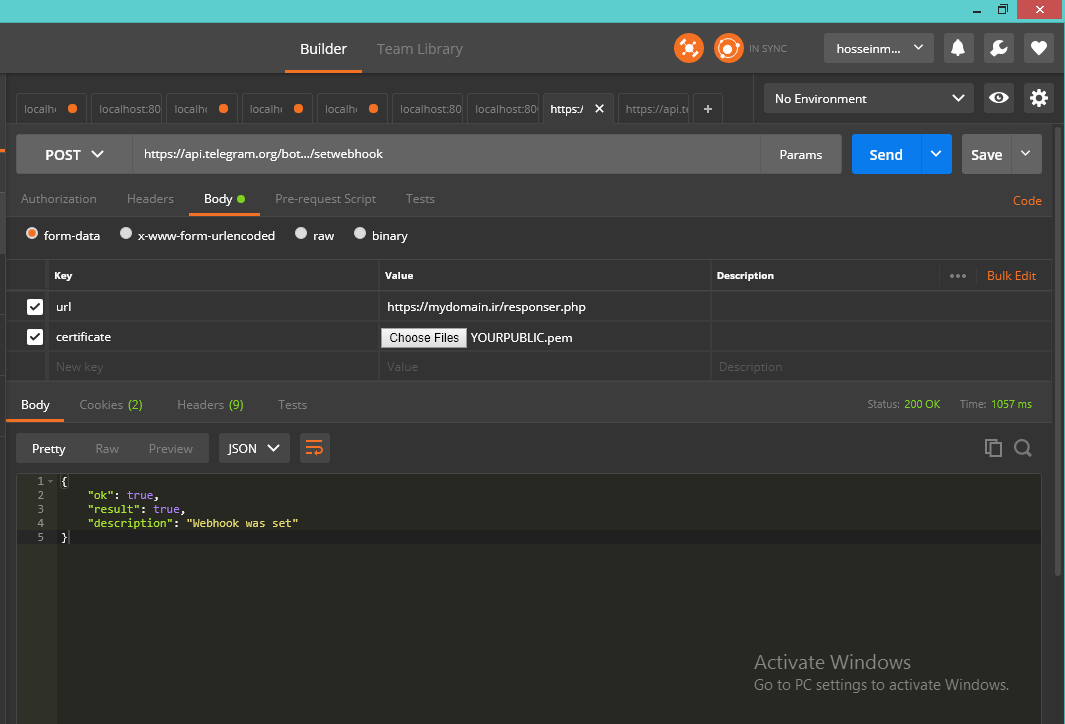Switch response view to Pretty
Screen dimensions: 1065x724
[49, 448]
